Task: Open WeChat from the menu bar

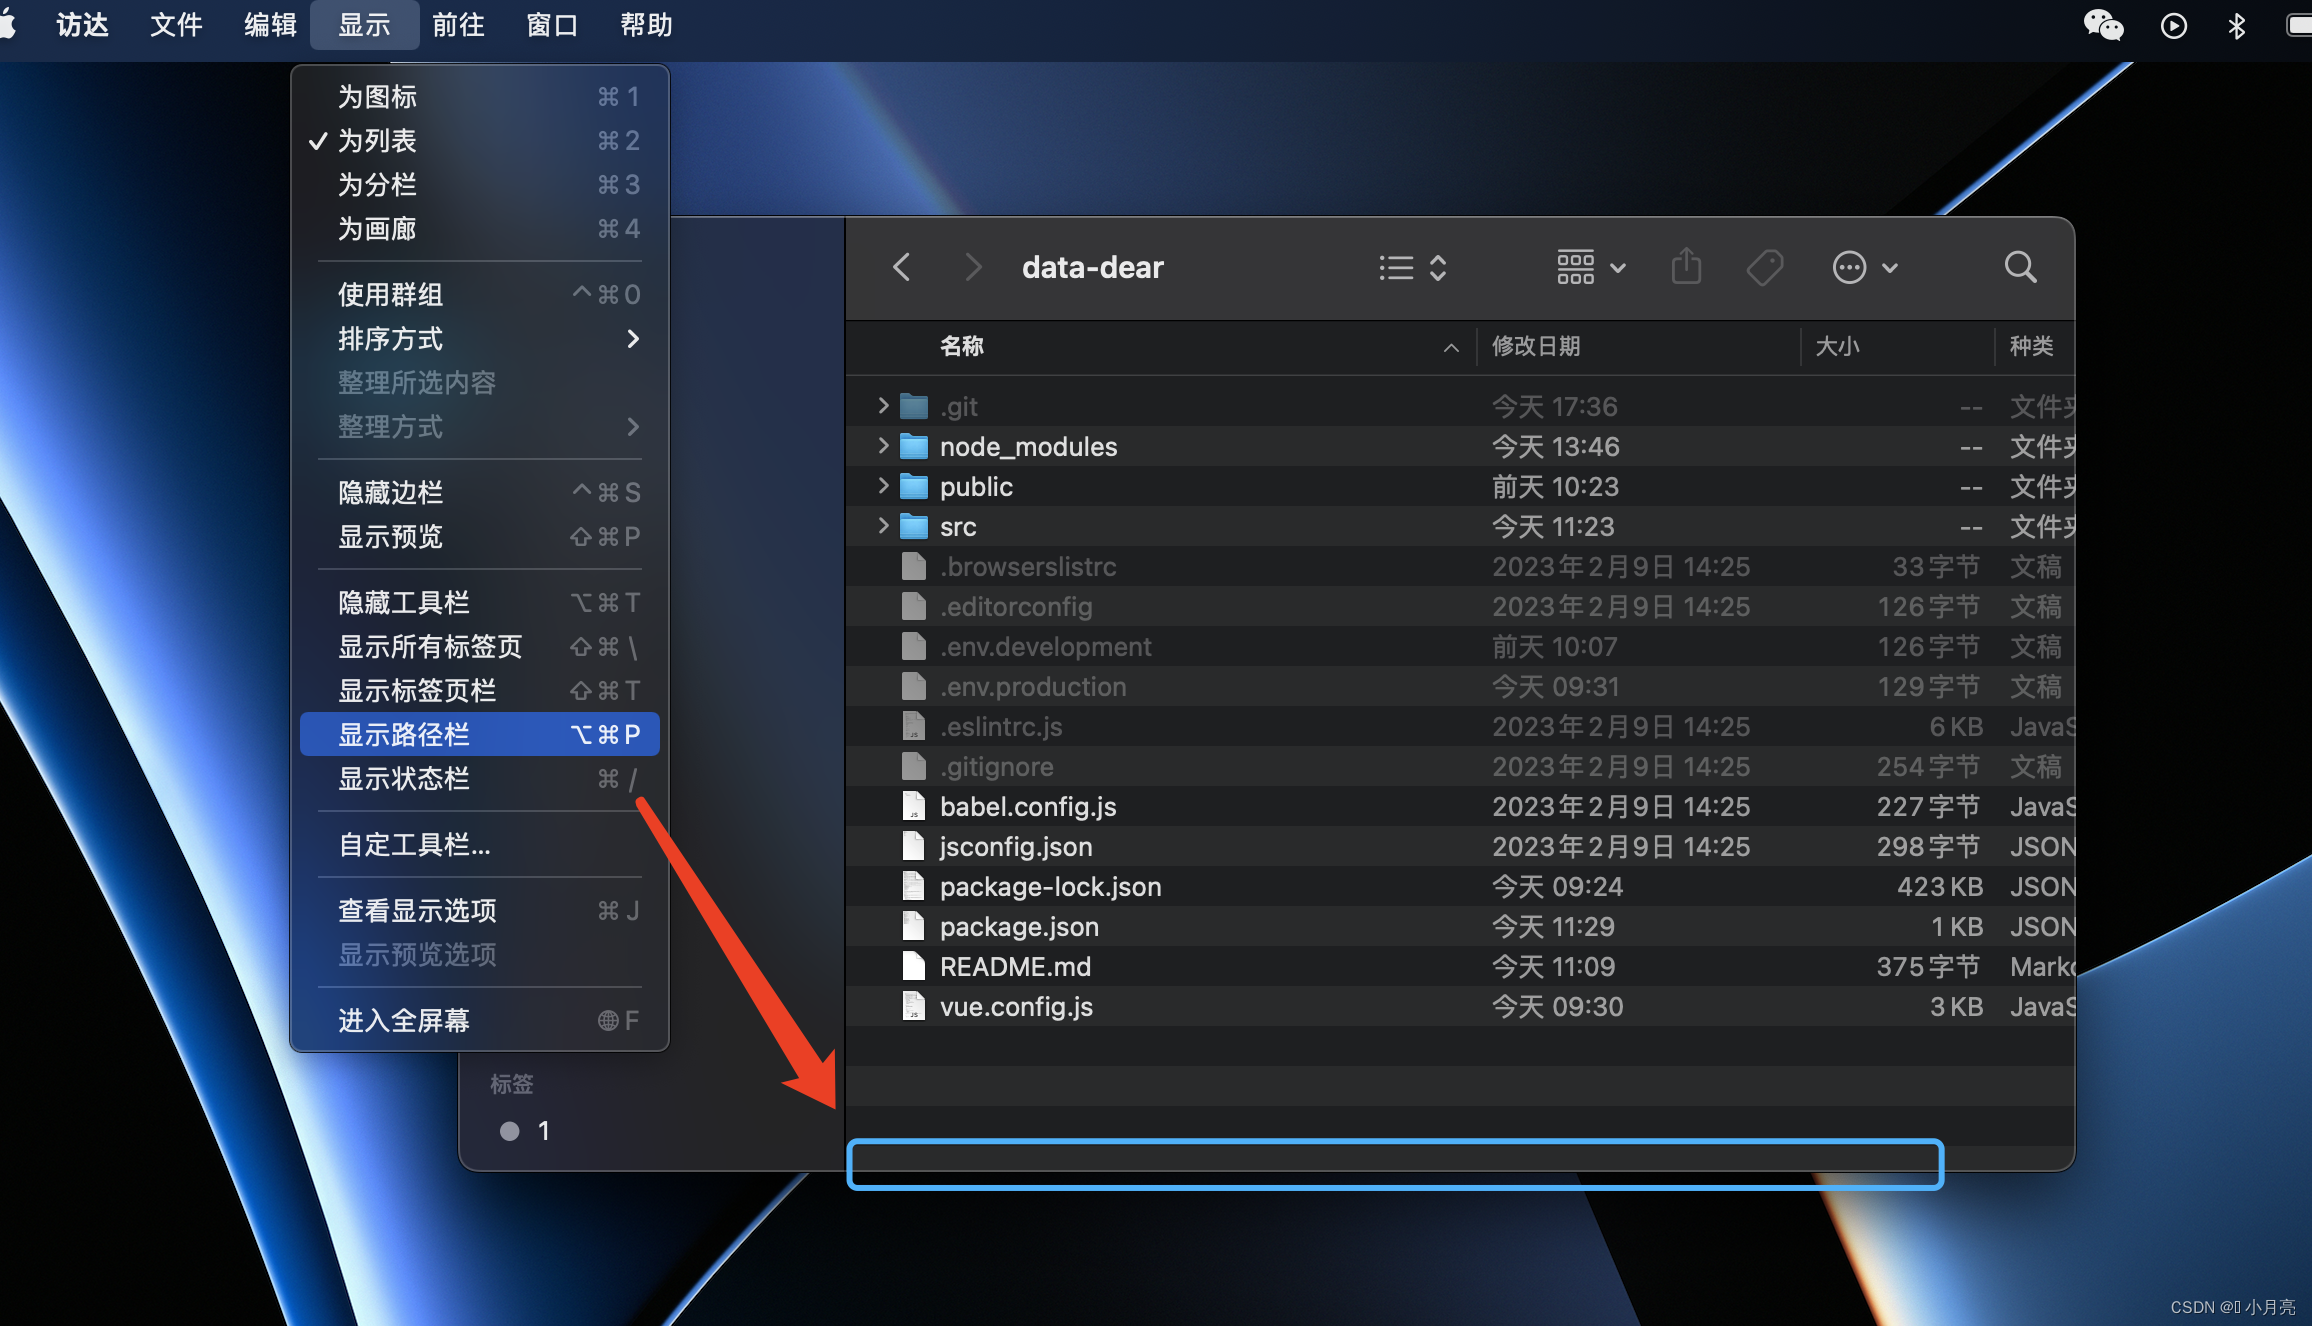Action: coord(2103,25)
